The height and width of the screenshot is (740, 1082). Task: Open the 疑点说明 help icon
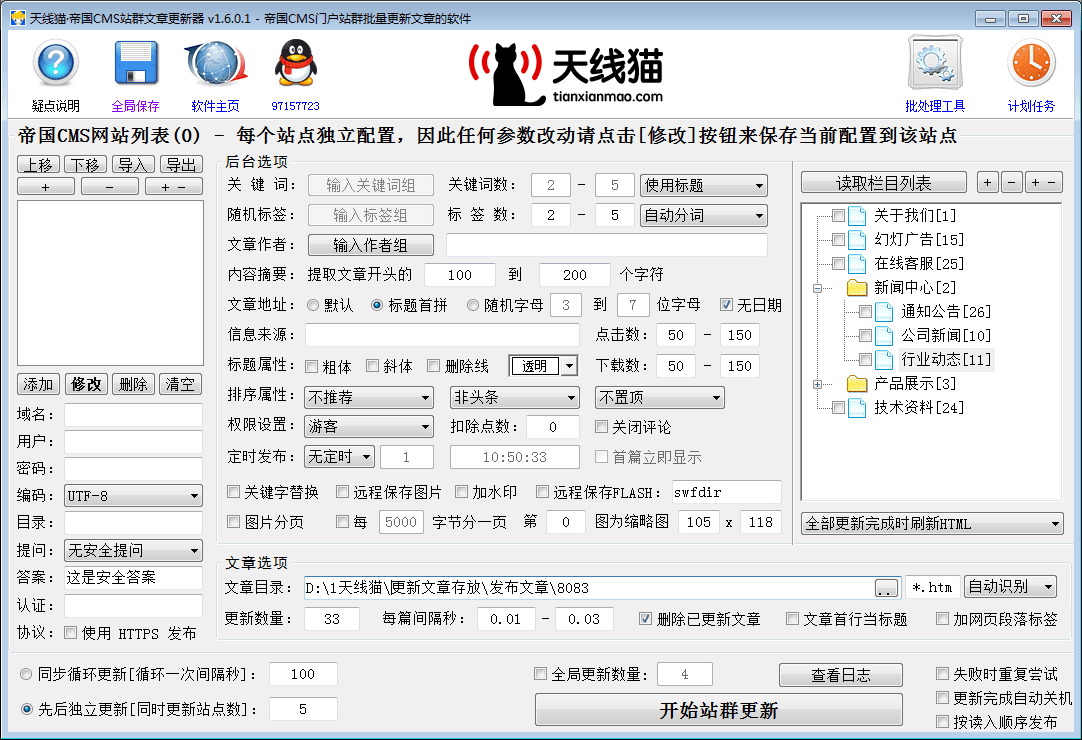point(55,64)
